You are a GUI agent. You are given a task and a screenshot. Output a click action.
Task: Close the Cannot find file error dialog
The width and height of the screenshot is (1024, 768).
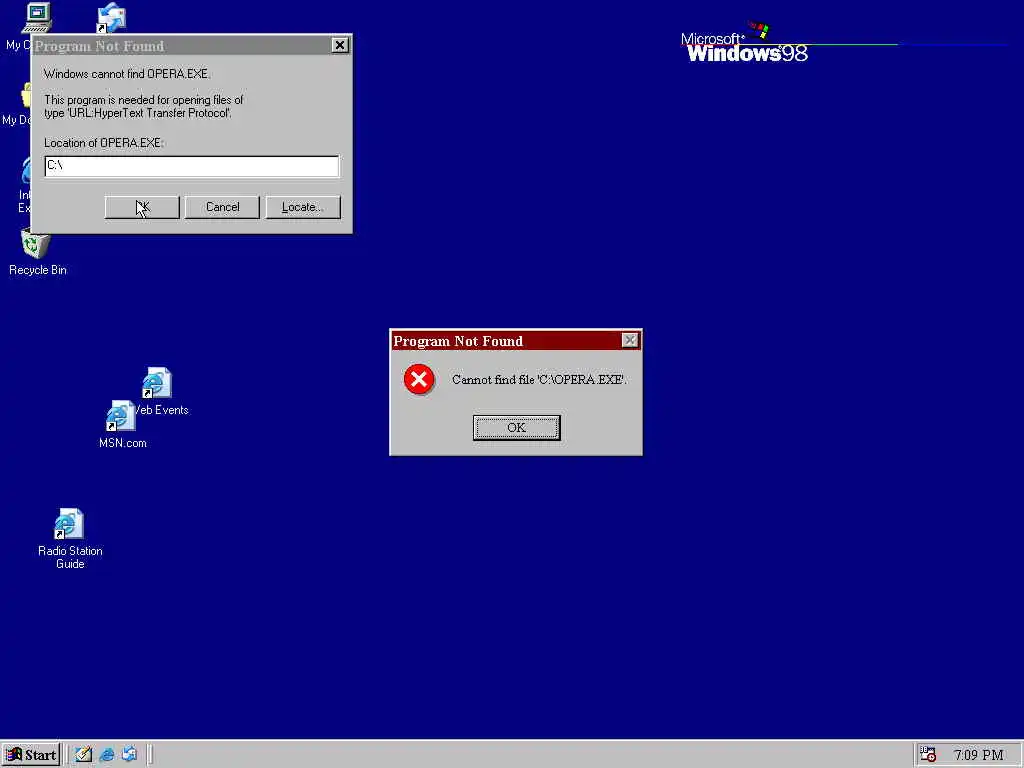click(x=630, y=340)
